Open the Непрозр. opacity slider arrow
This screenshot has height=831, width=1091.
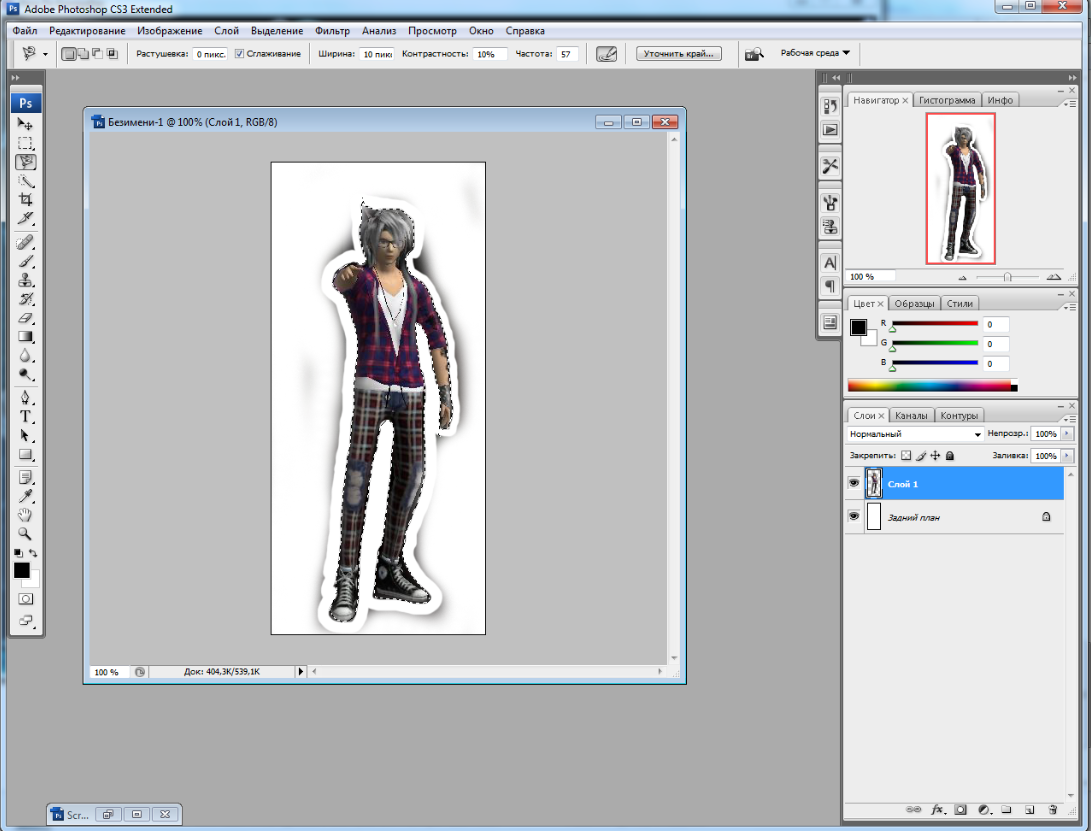point(1067,435)
